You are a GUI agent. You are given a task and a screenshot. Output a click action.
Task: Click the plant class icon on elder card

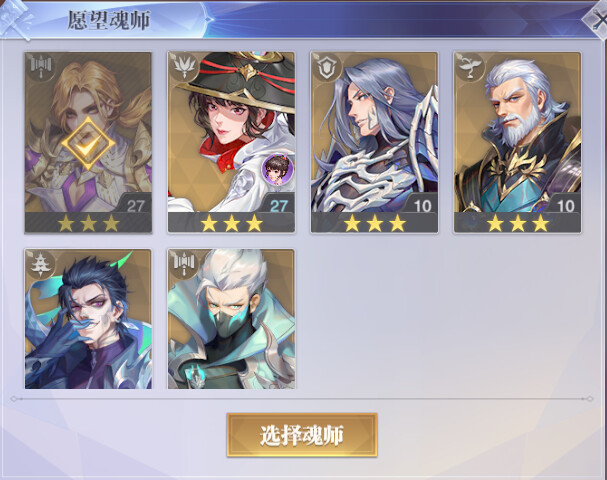pyautogui.click(x=470, y=67)
